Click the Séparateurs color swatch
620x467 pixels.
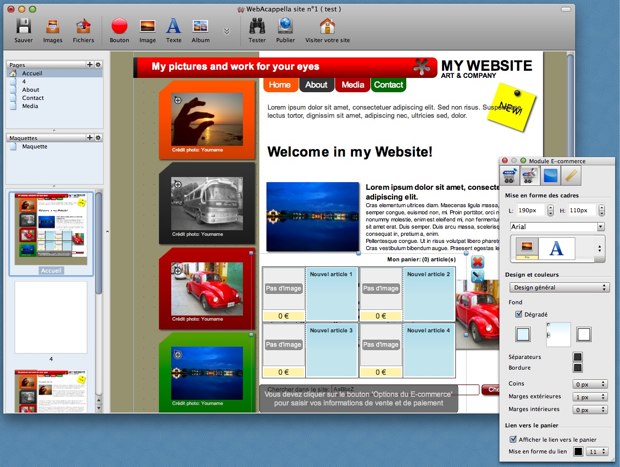click(x=577, y=357)
